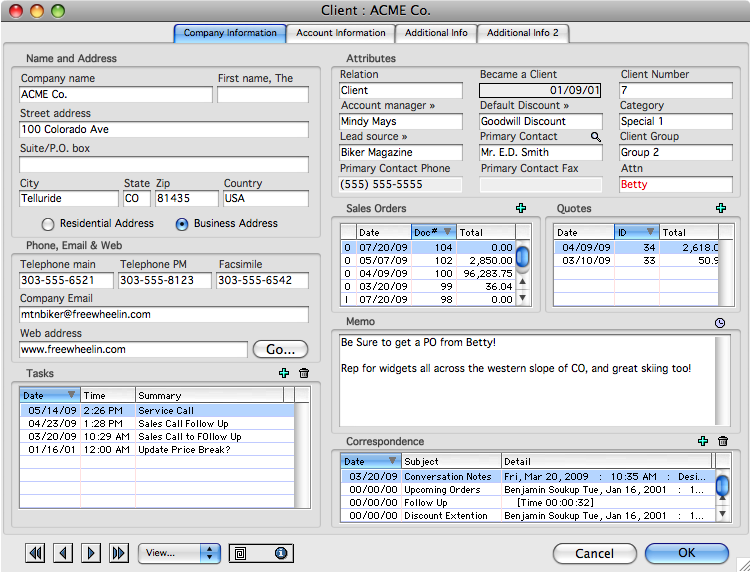The height and width of the screenshot is (574, 751).
Task: Add a new sales order with plus icon
Action: coord(521,208)
